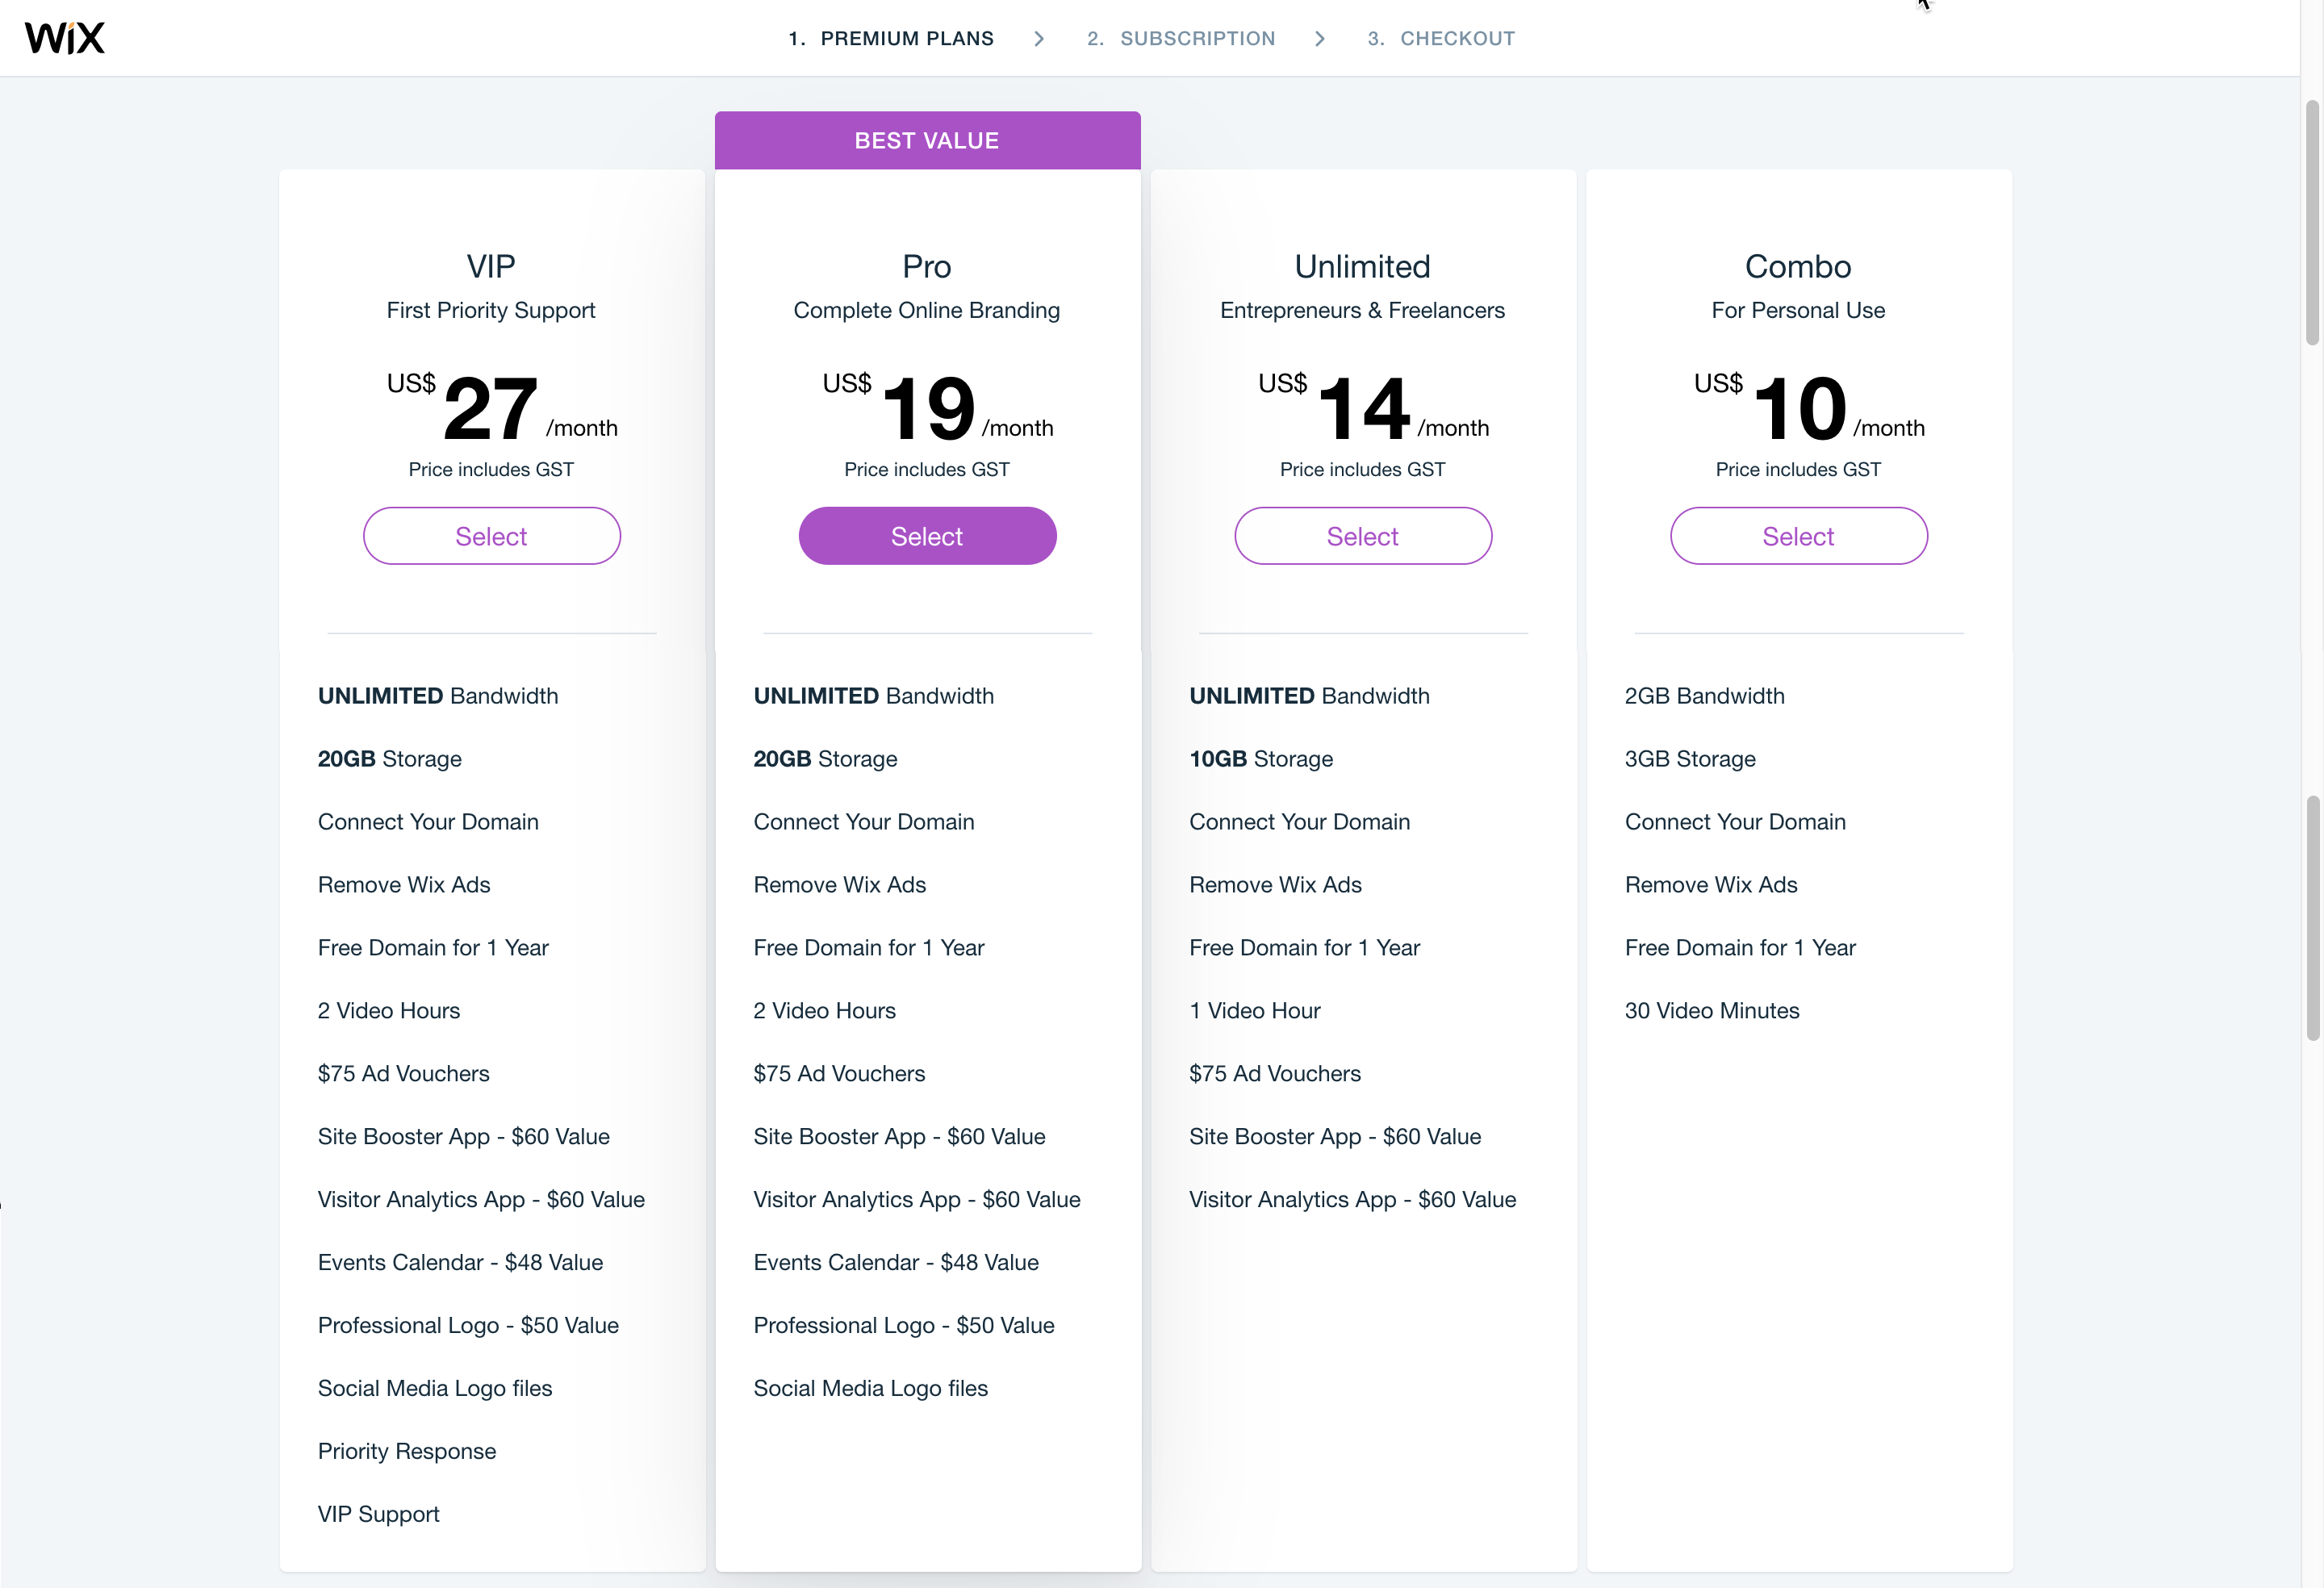Click chevron arrow after Premium Plans
This screenshot has height=1588, width=2324.
1039,38
